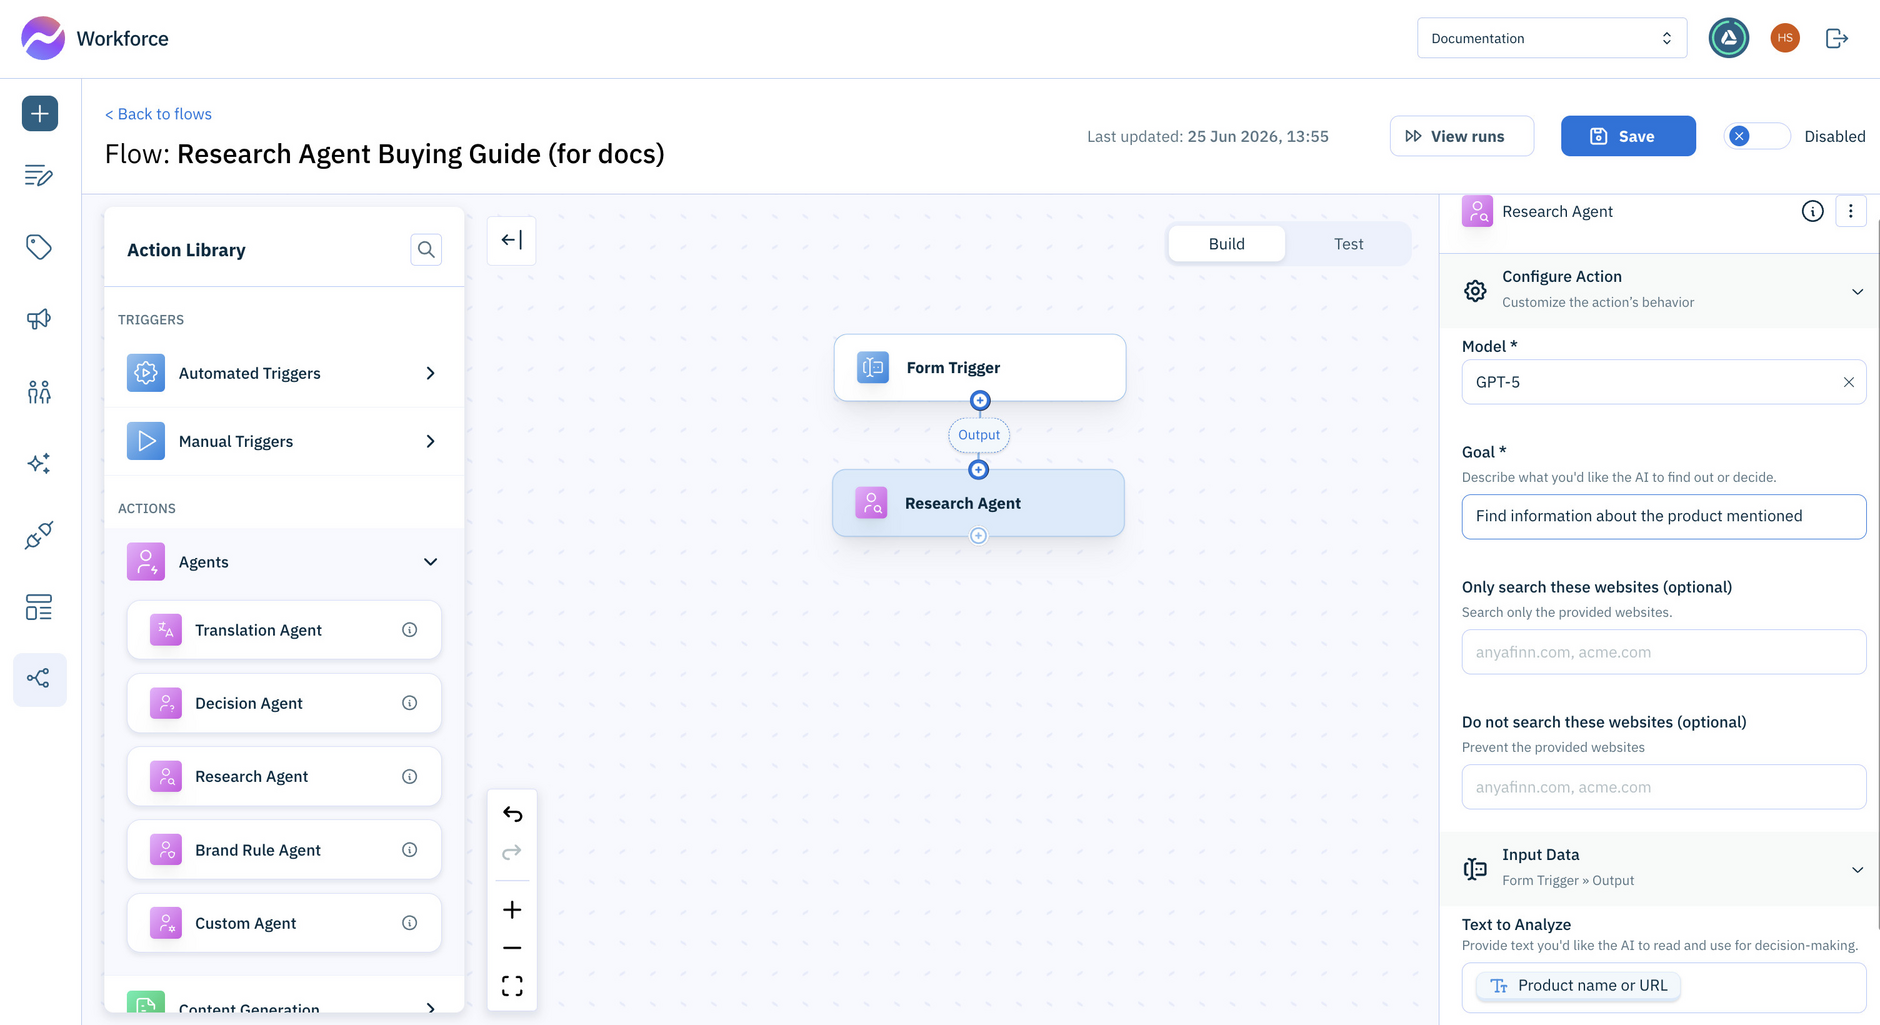Click the megaphone icon in sidebar
This screenshot has height=1025, width=1880.
pos(39,319)
